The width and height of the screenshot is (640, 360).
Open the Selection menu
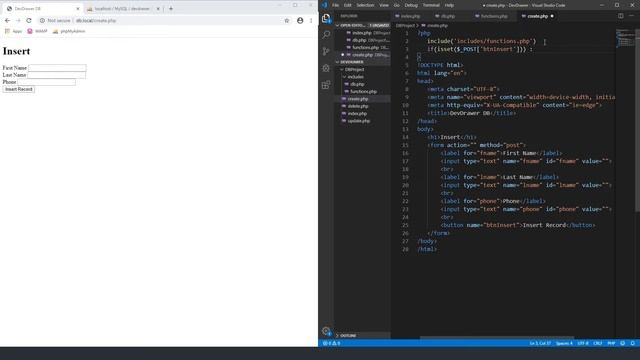[365, 5]
